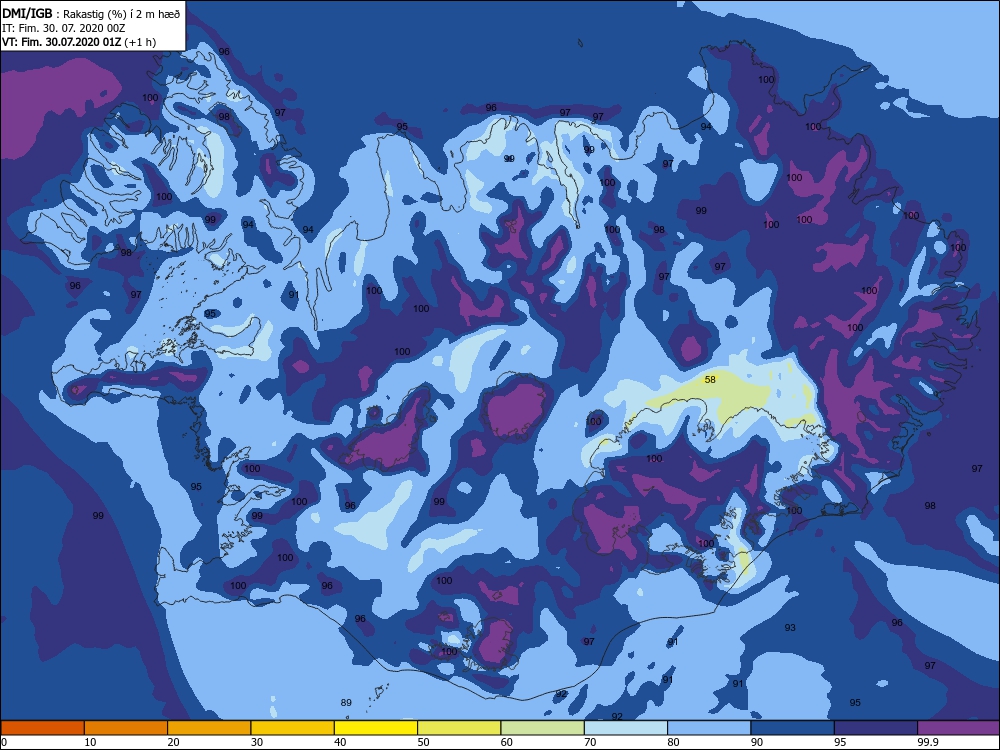Click the '60' label on the legend scale

(507, 742)
